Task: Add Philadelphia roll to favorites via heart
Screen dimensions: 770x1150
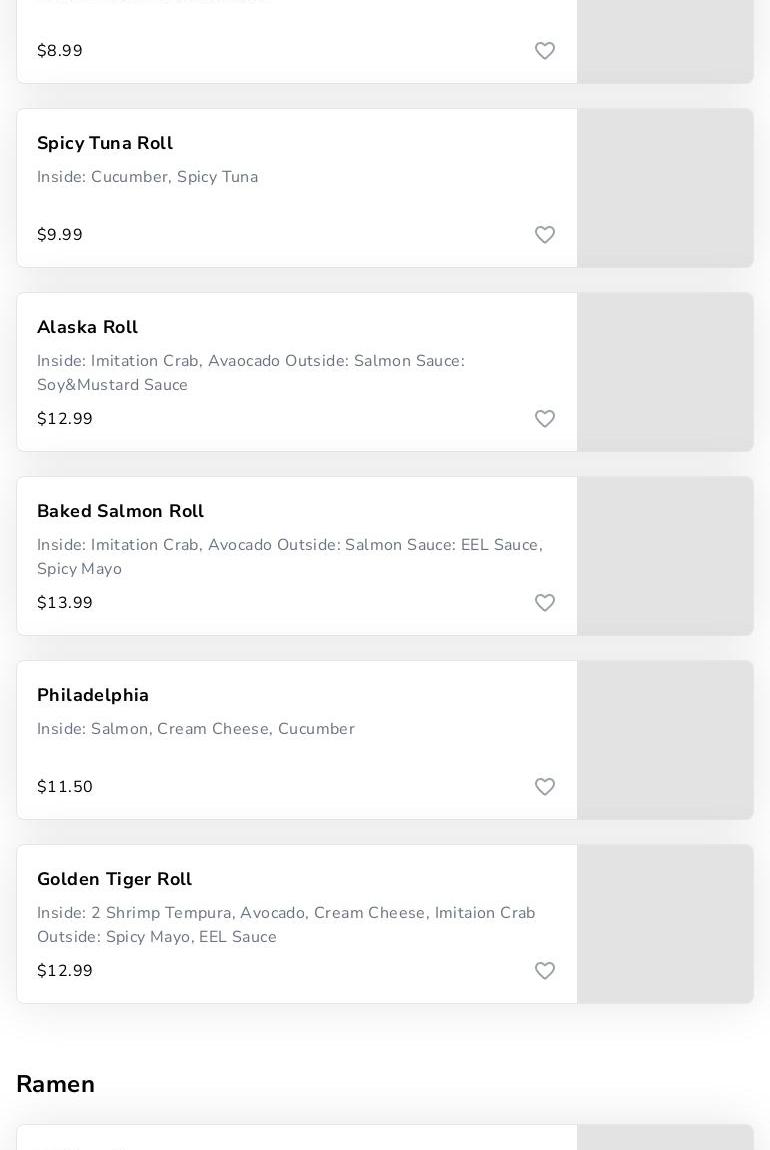Action: tap(545, 787)
